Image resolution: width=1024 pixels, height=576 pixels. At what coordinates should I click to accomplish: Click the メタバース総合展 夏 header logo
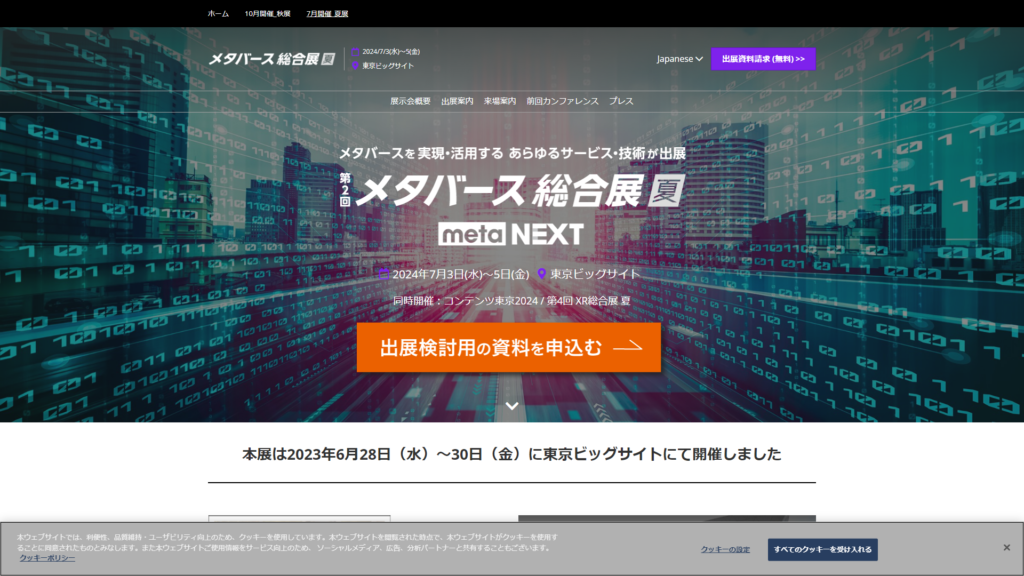point(272,59)
